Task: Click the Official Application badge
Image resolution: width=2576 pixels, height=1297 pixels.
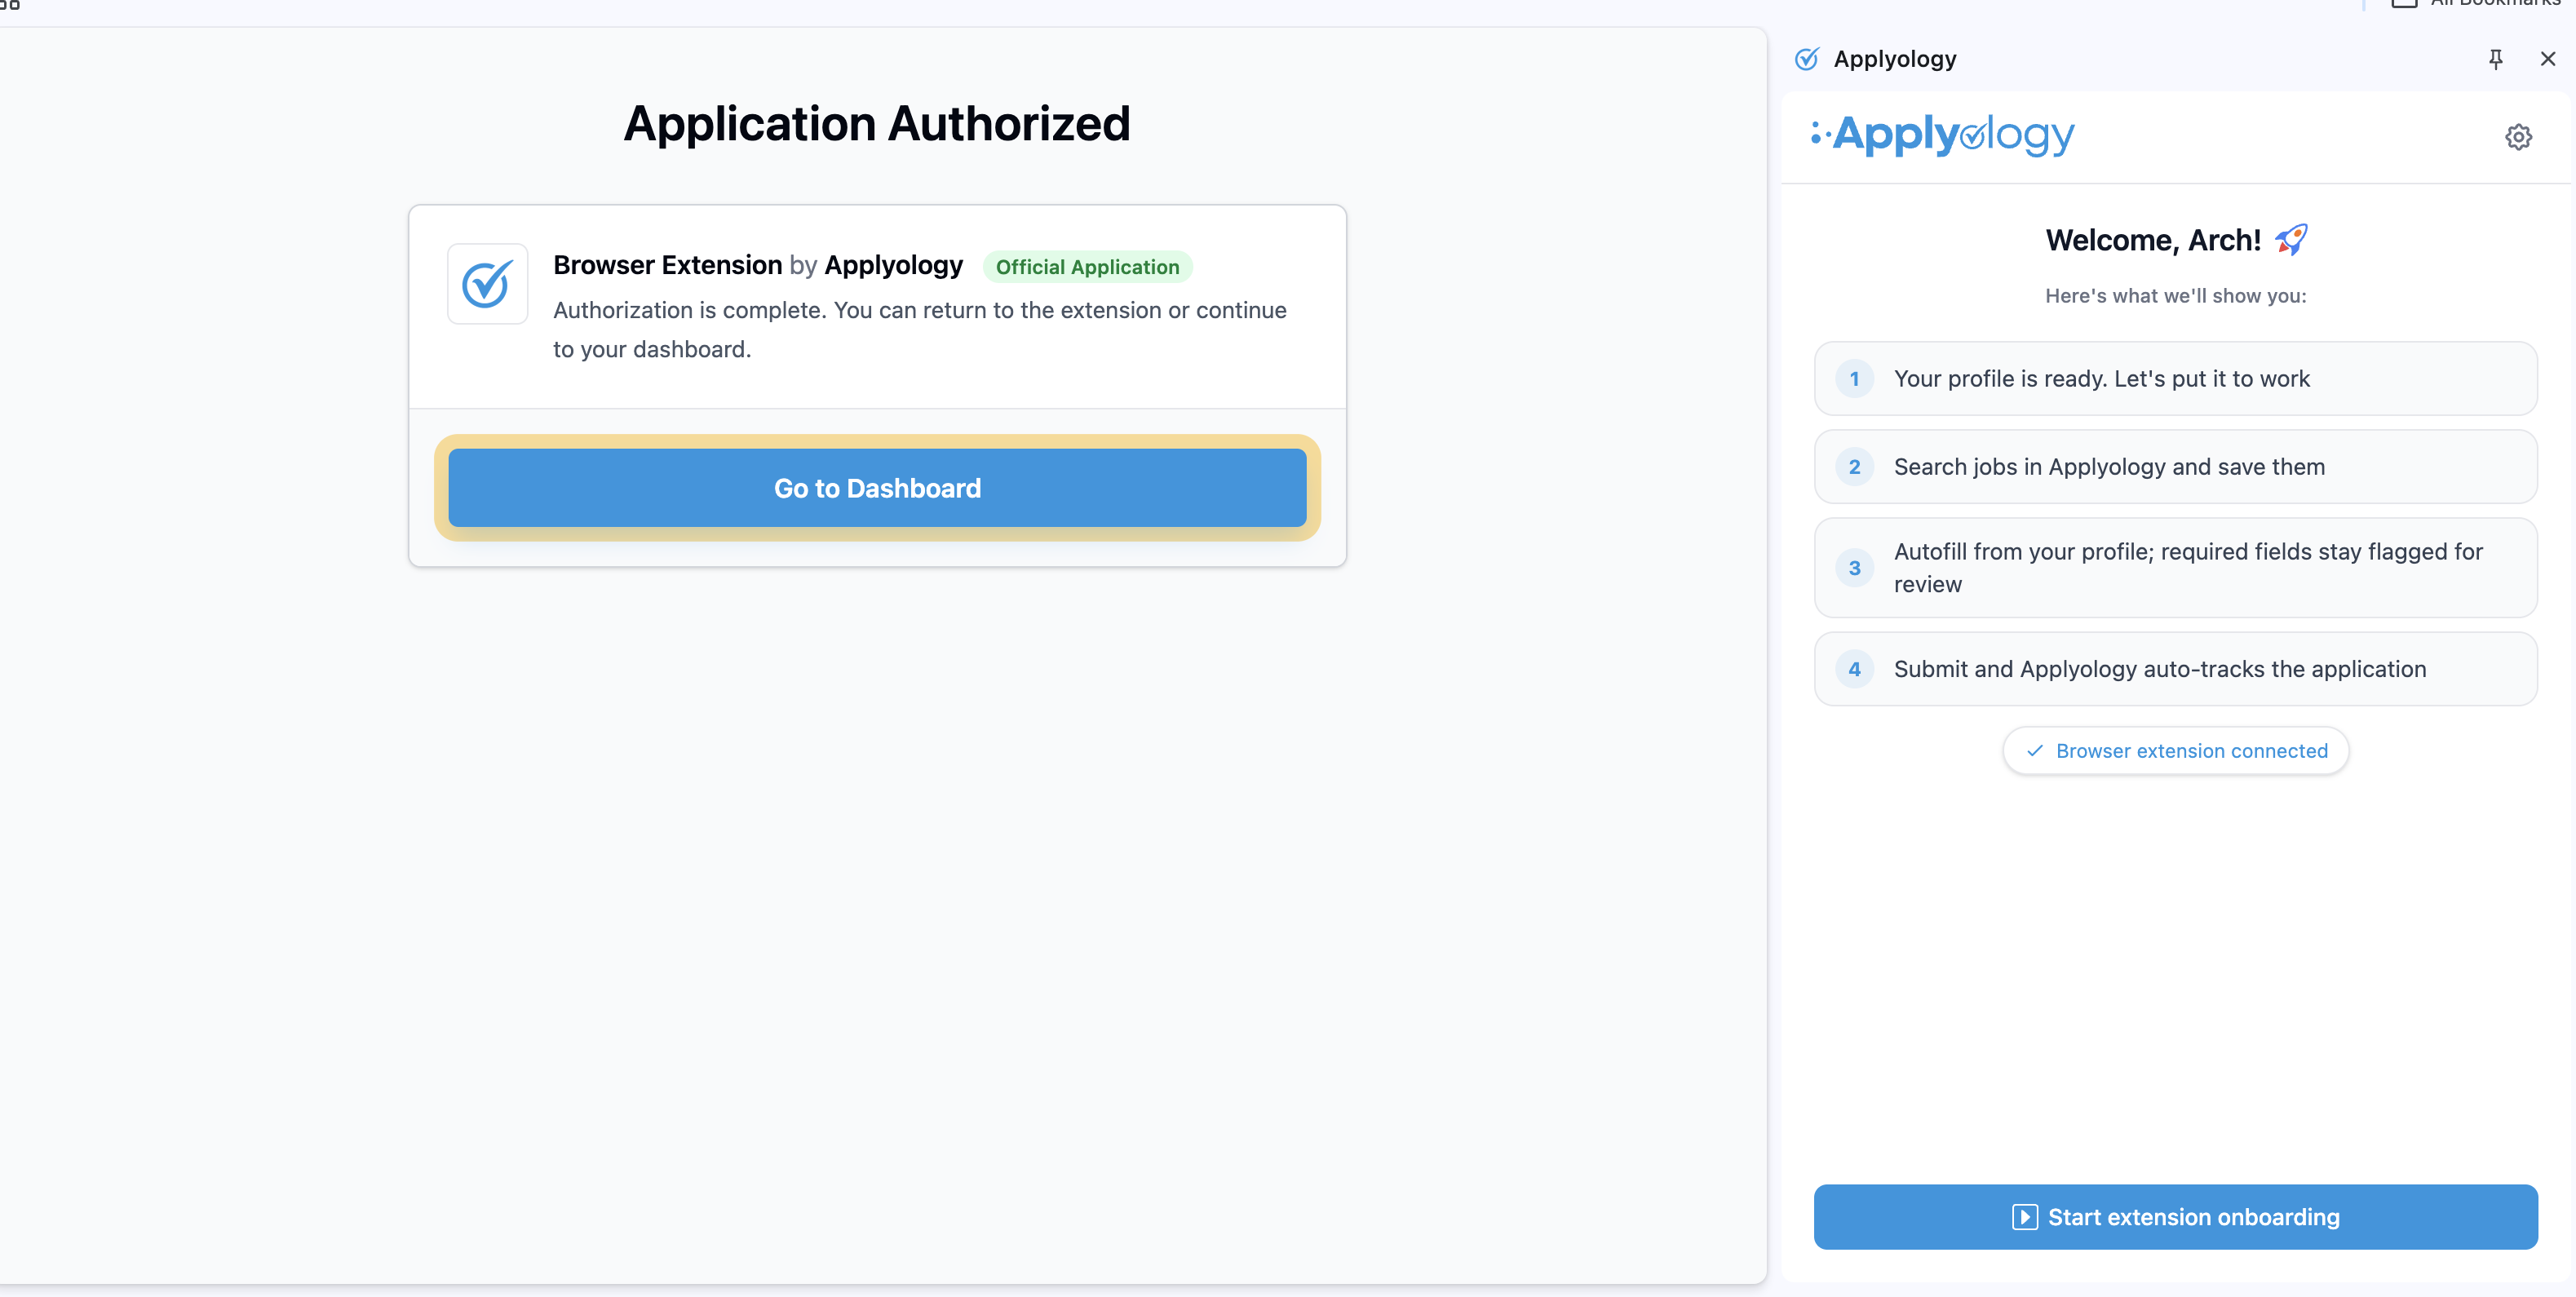Action: [1087, 267]
